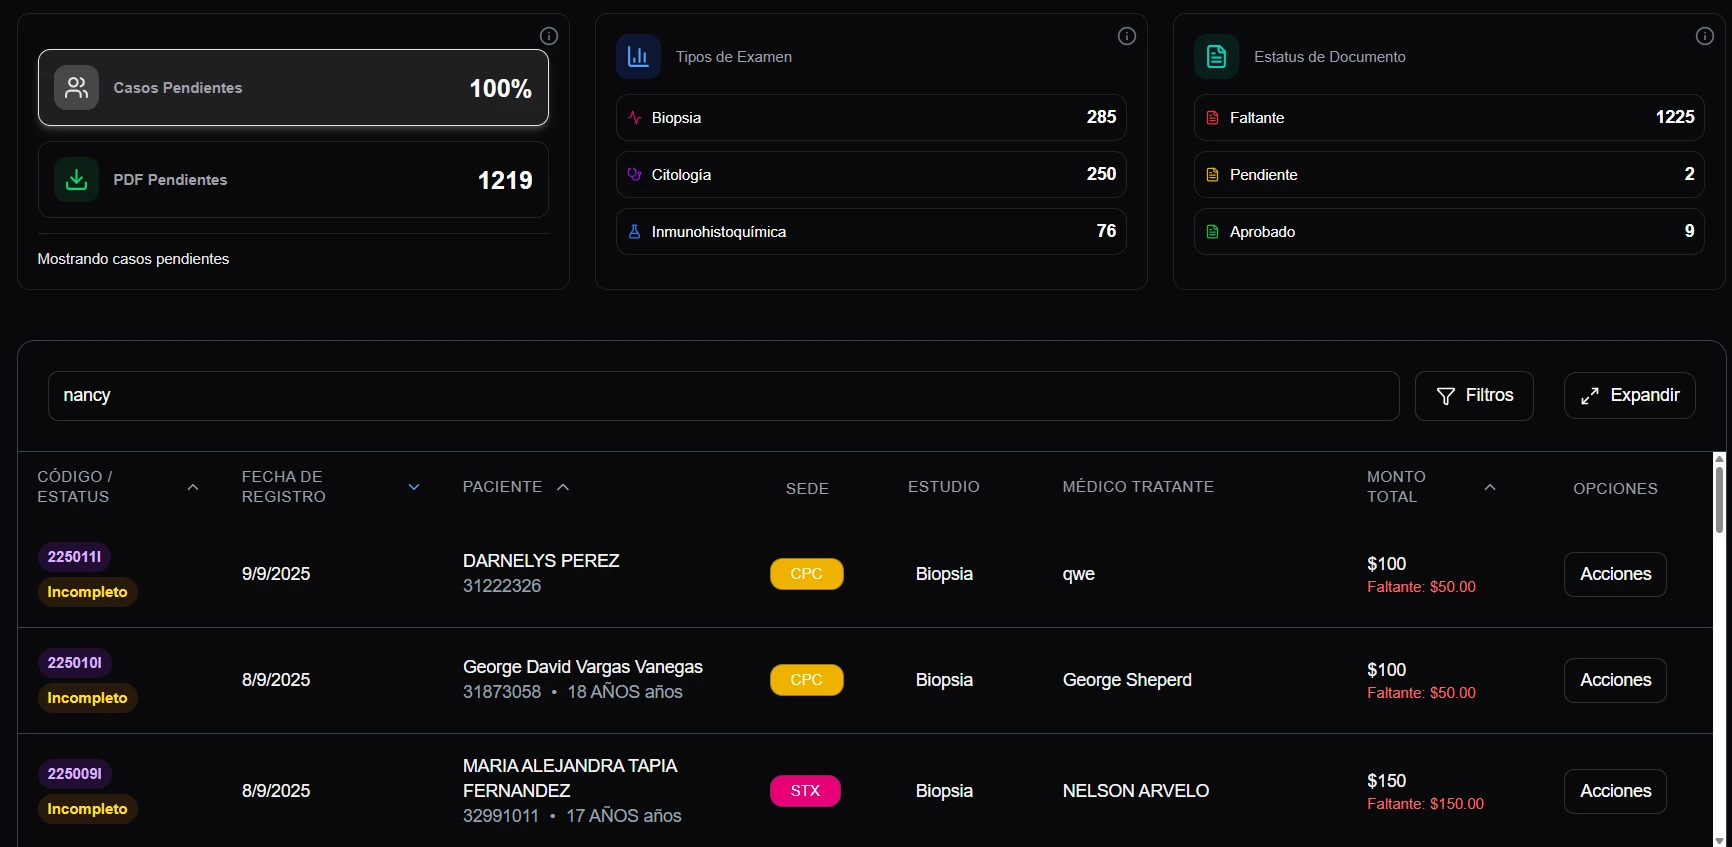Screen dimensions: 1732x847
Task: Click the $150 total amount
Action: (x=1386, y=781)
